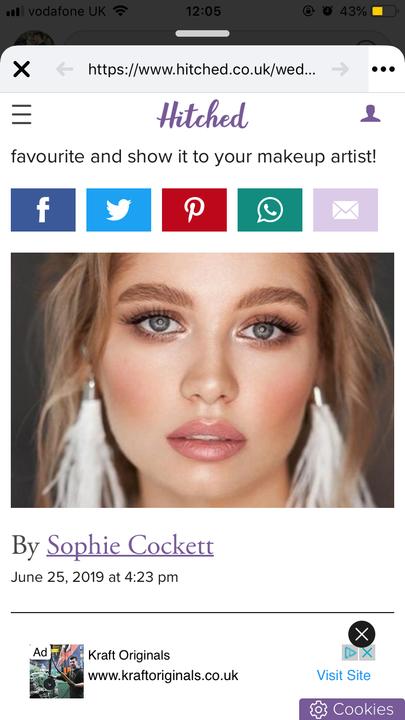This screenshot has height=720, width=405.
Task: Share the article on Twitter
Action: (x=118, y=210)
